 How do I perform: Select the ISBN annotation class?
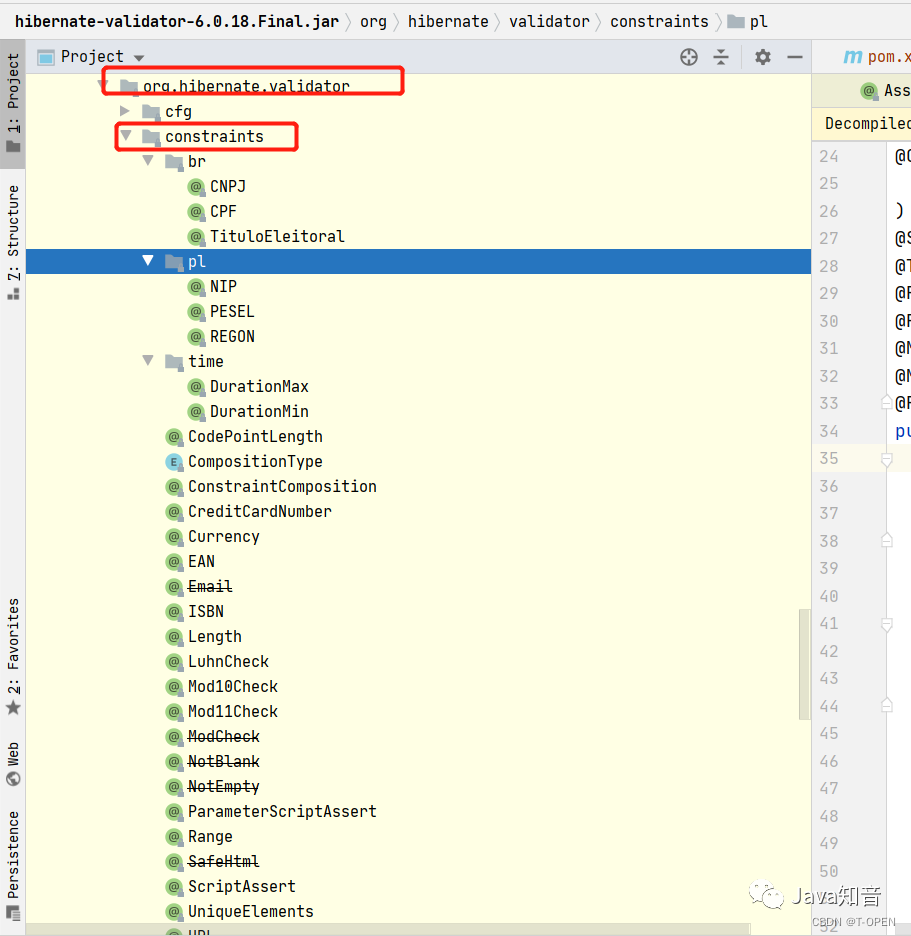[206, 612]
